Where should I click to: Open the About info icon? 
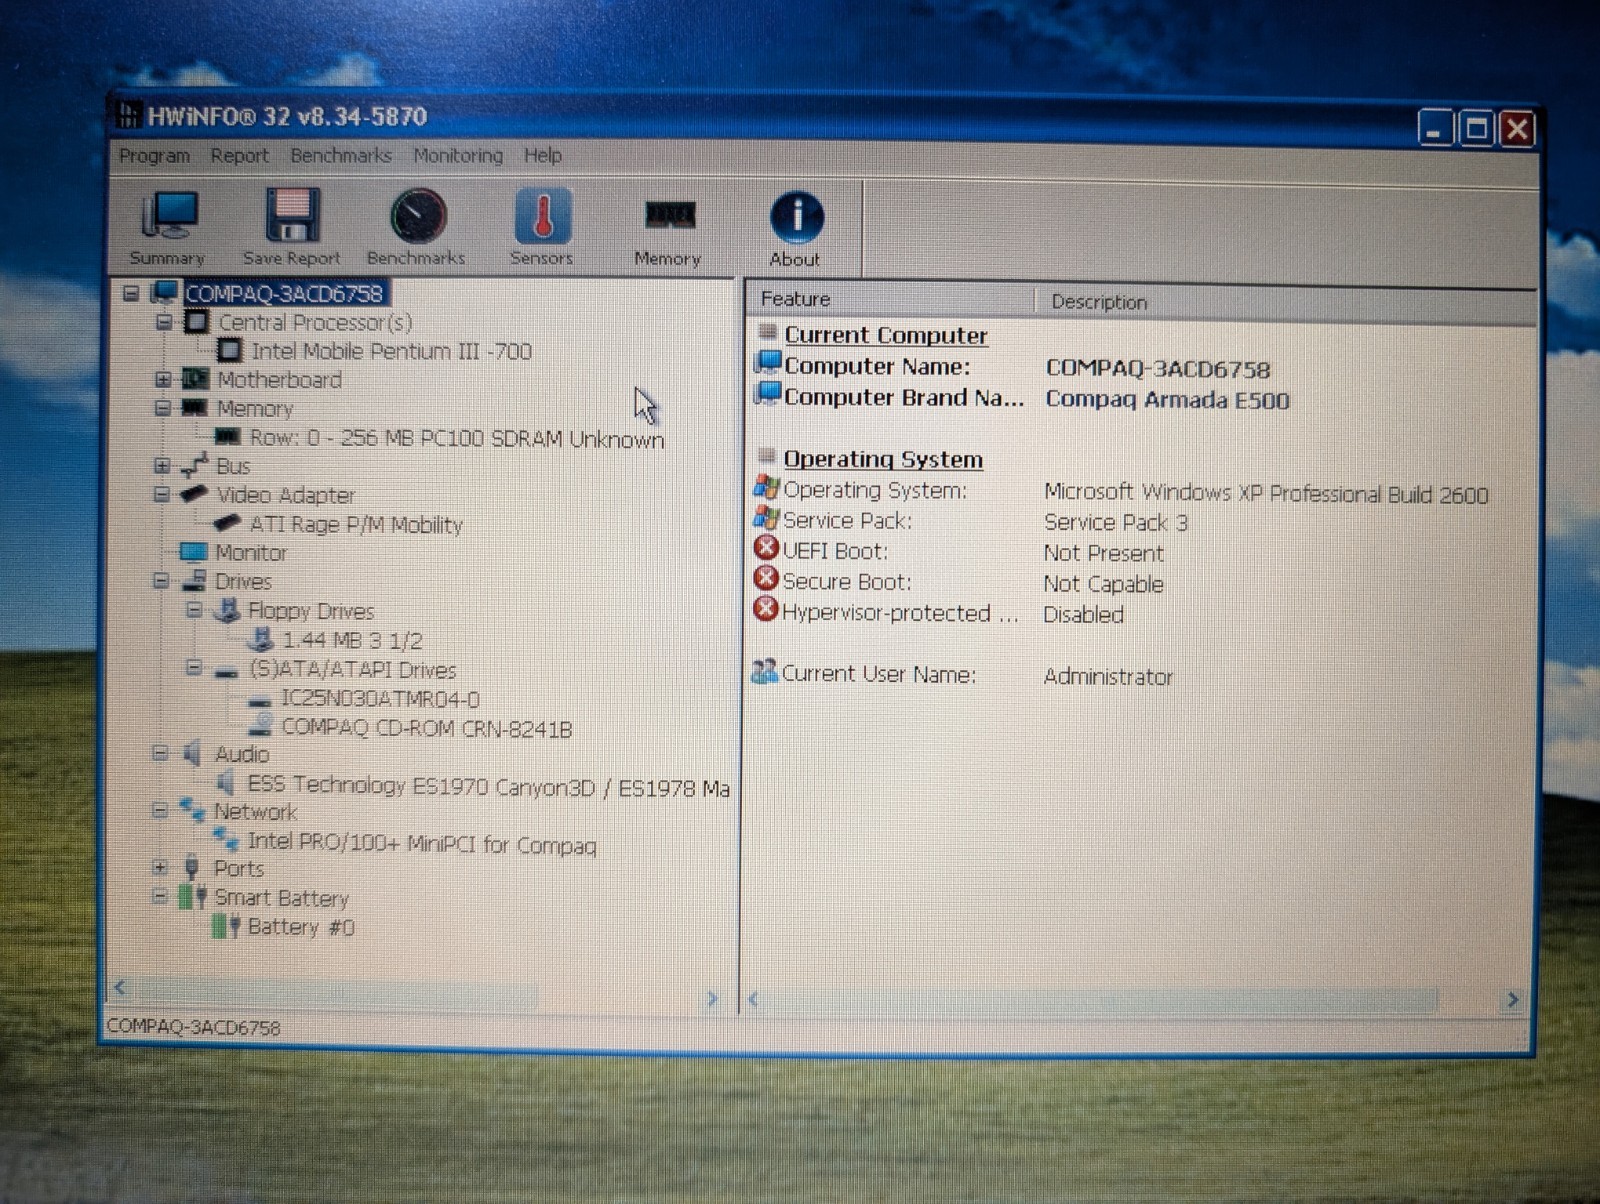pyautogui.click(x=796, y=217)
